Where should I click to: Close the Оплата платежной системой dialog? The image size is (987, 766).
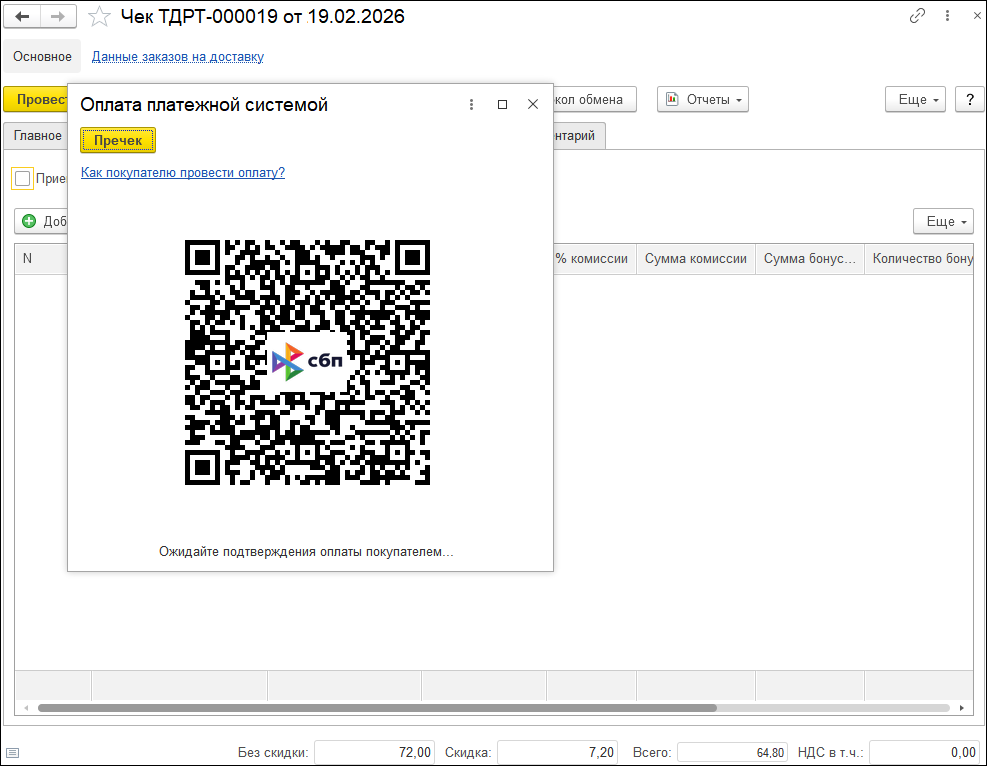[533, 104]
